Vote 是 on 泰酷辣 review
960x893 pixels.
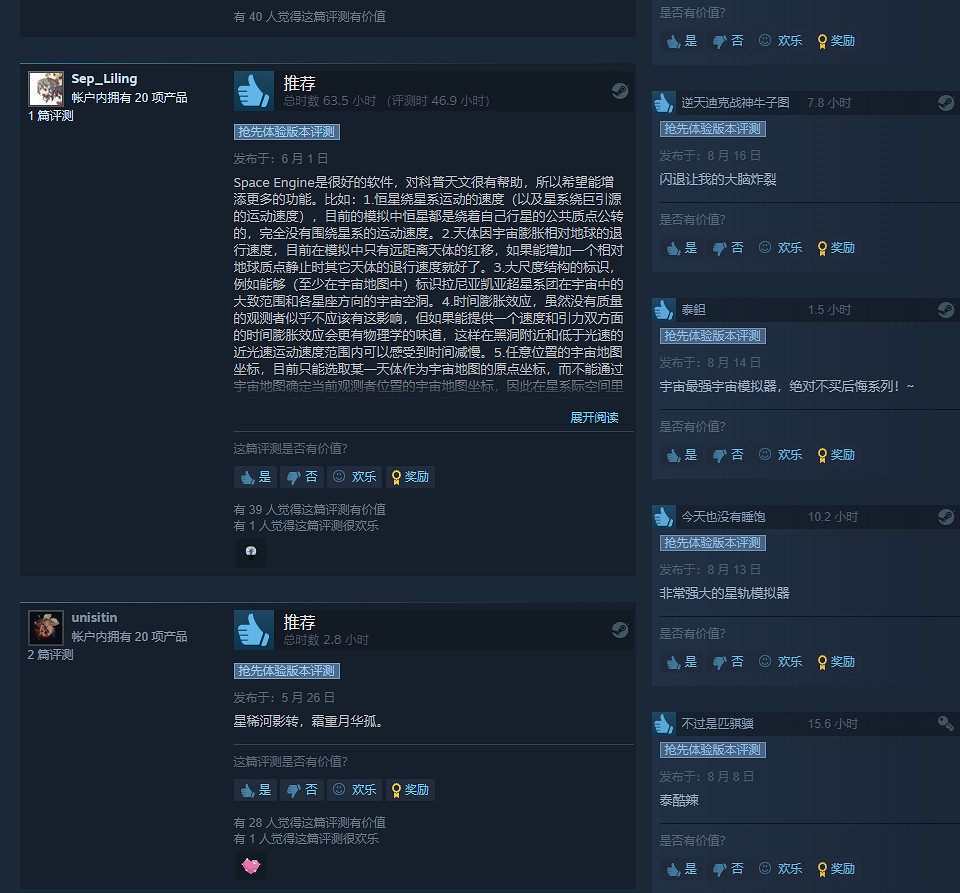click(682, 869)
